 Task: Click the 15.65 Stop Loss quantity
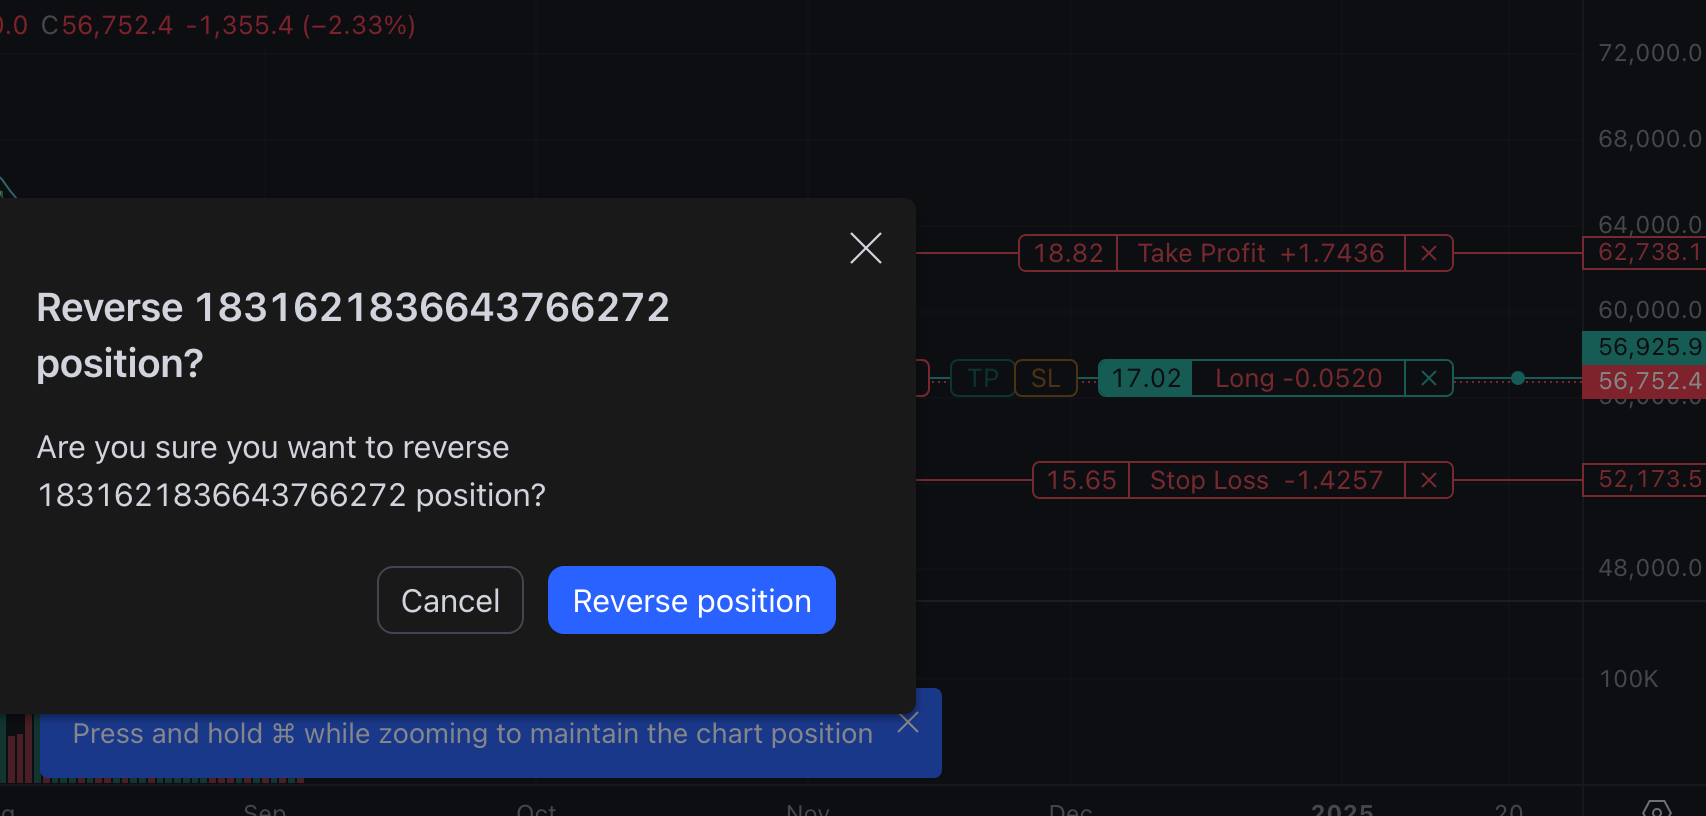[1081, 481]
